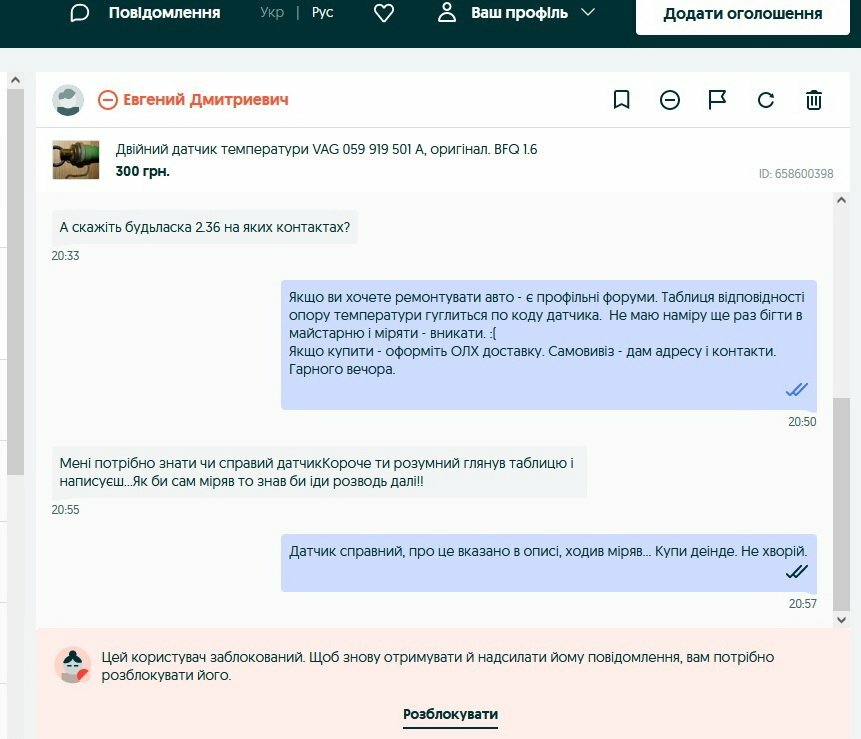Click the profile person icon
Image resolution: width=861 pixels, height=739 pixels.
(447, 12)
